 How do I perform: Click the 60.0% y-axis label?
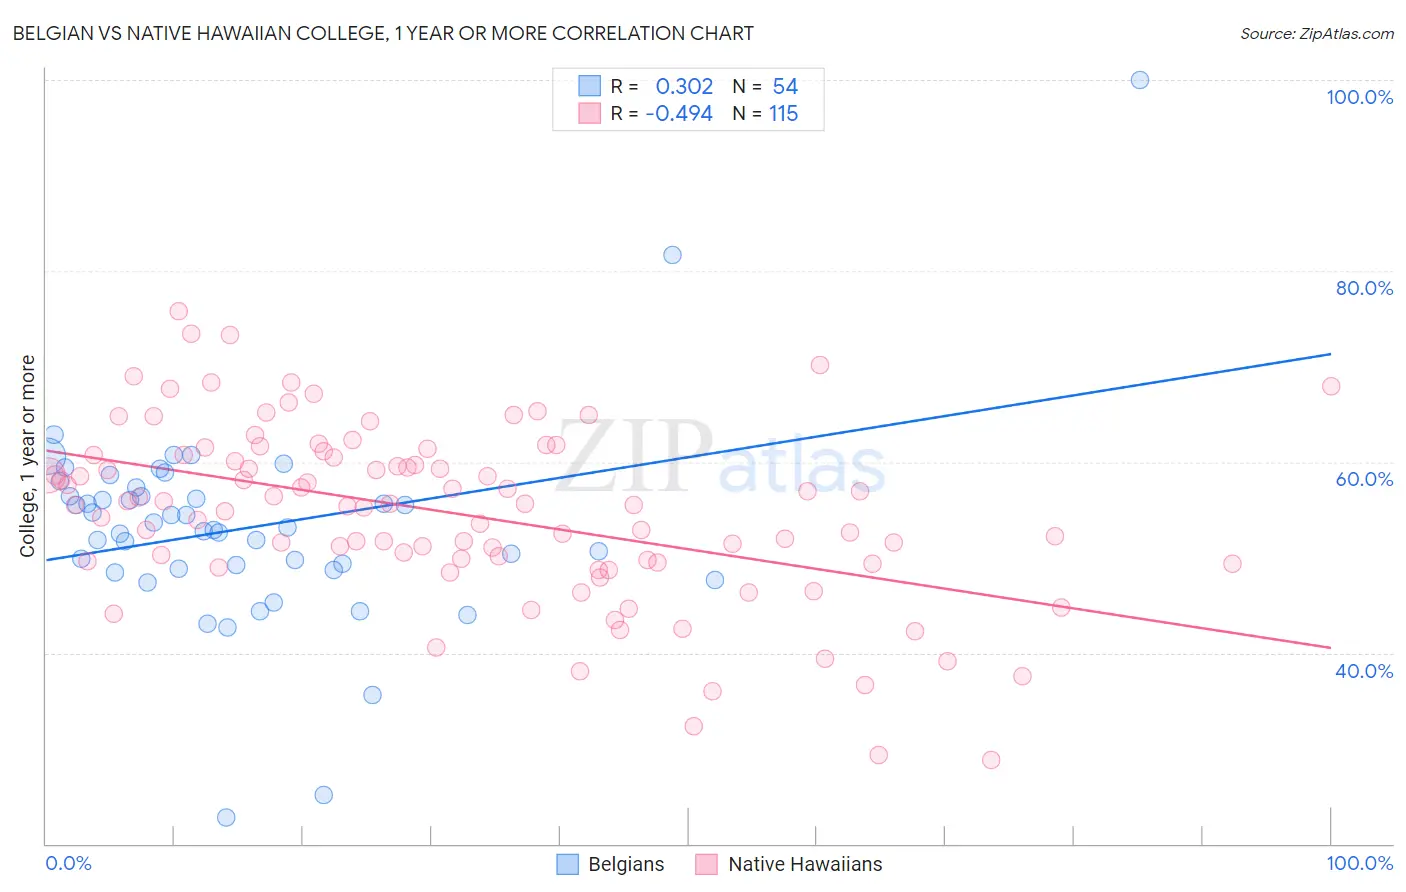[1364, 479]
